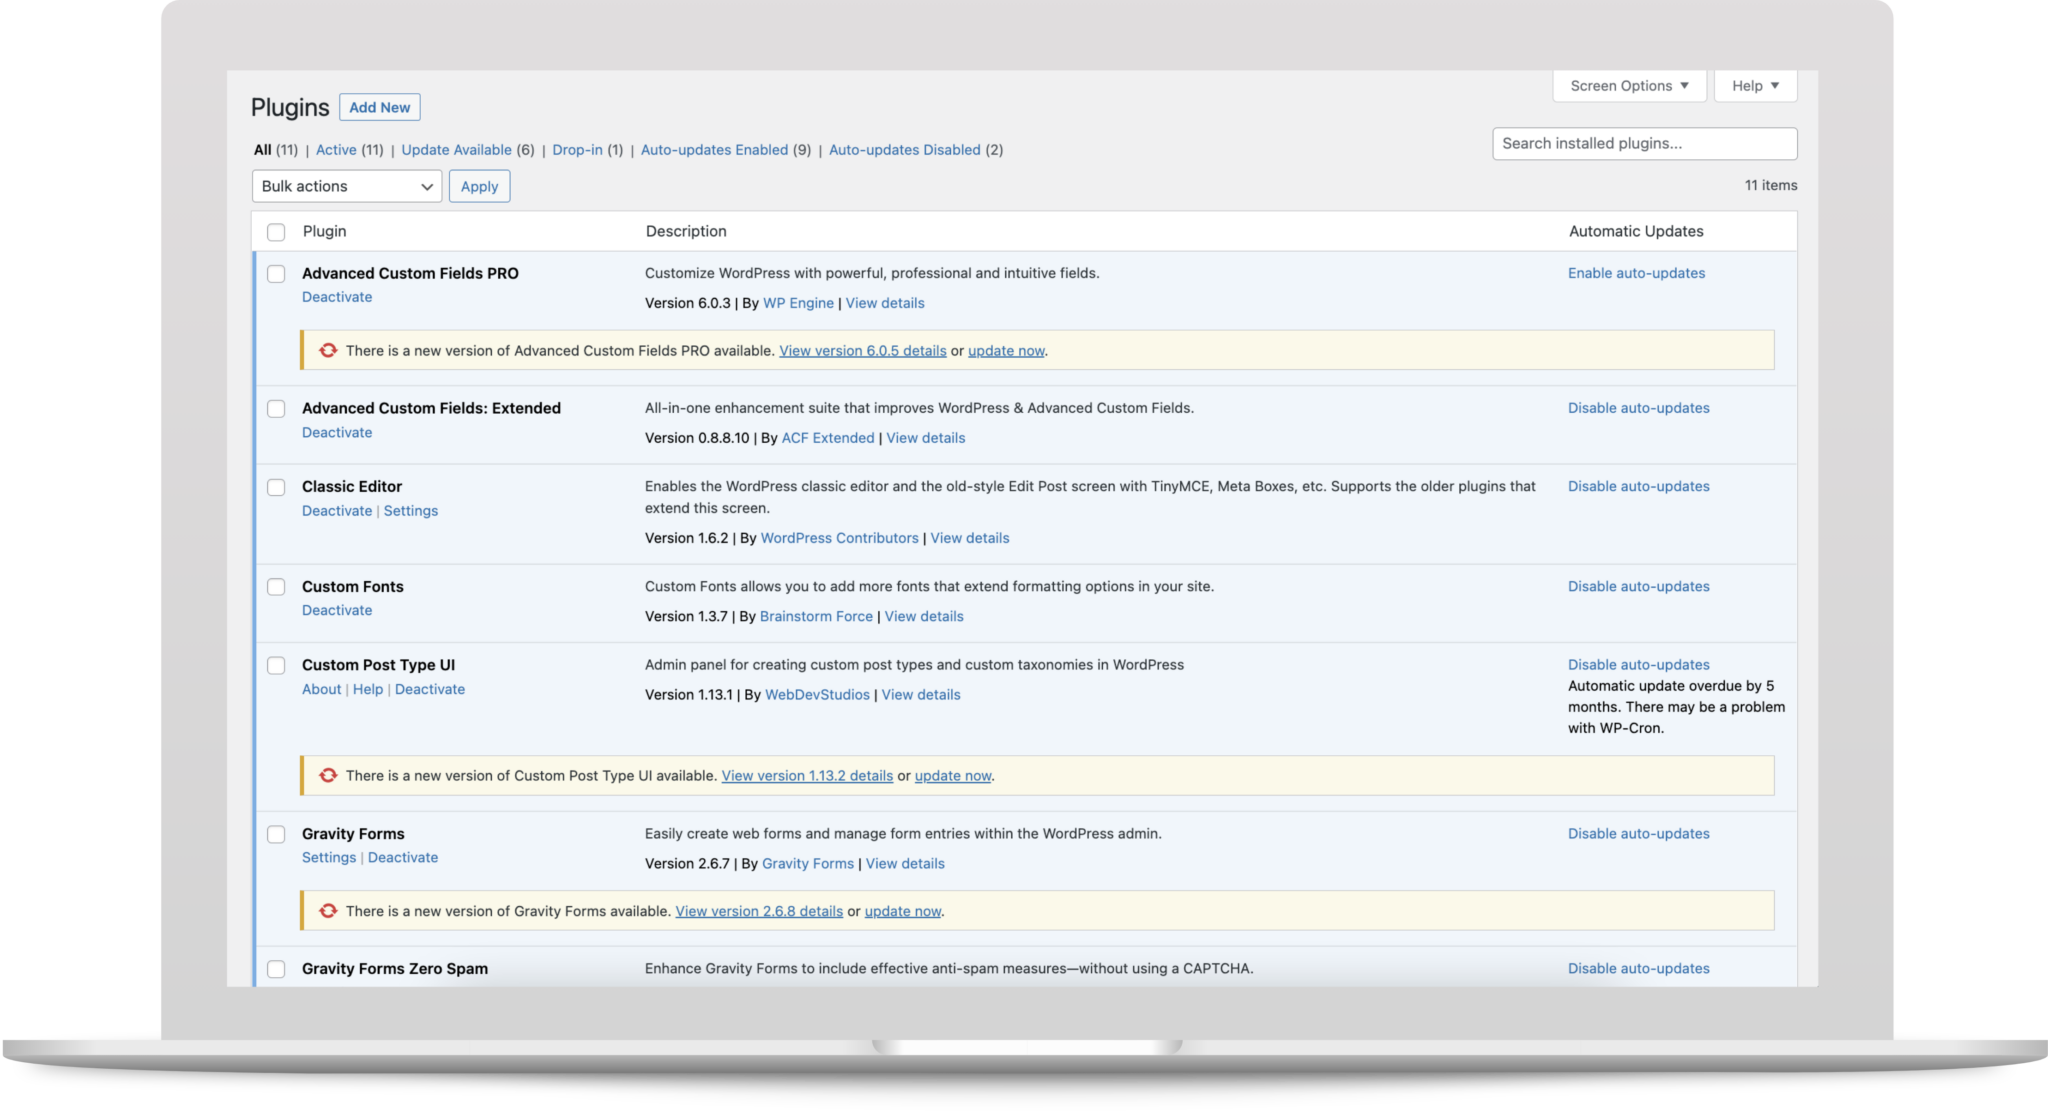The image size is (2048, 1120).
Task: Tick the Gravity Forms checkbox
Action: [276, 834]
